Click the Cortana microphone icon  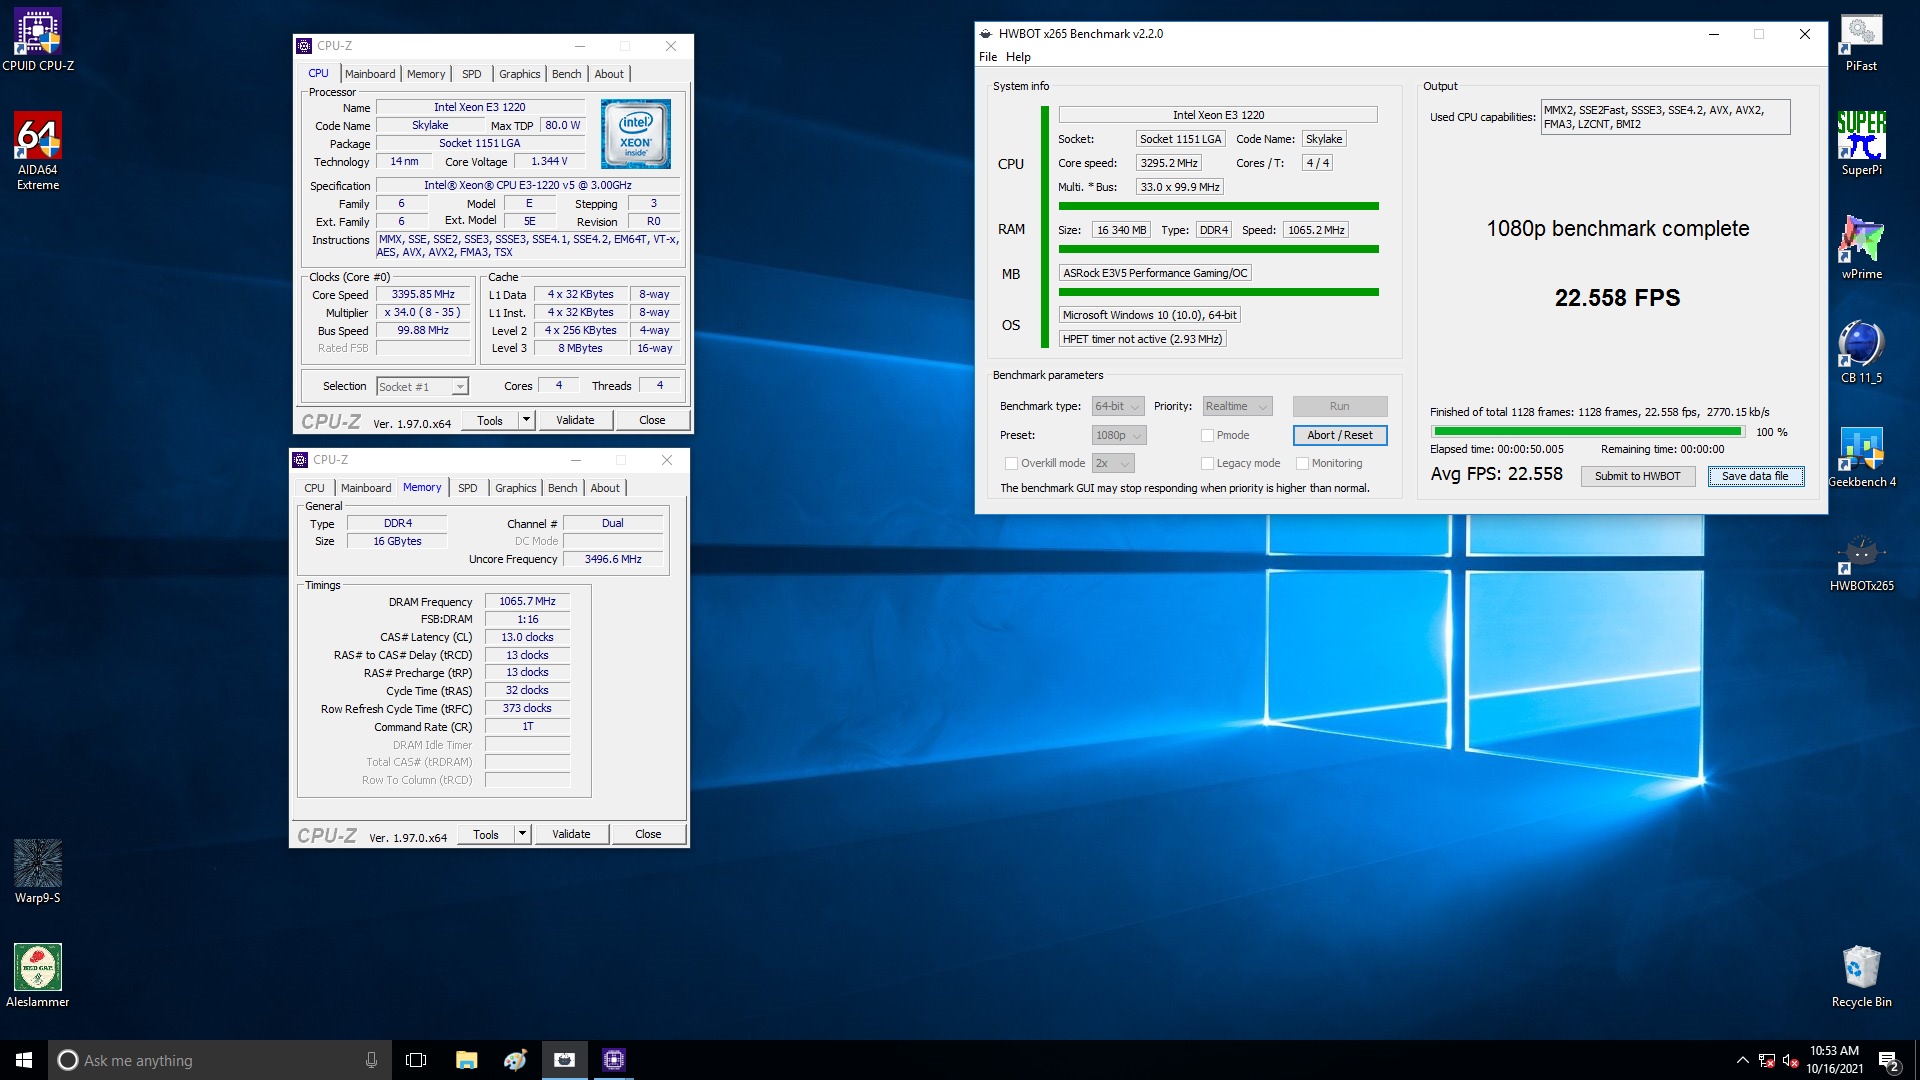point(371,1060)
